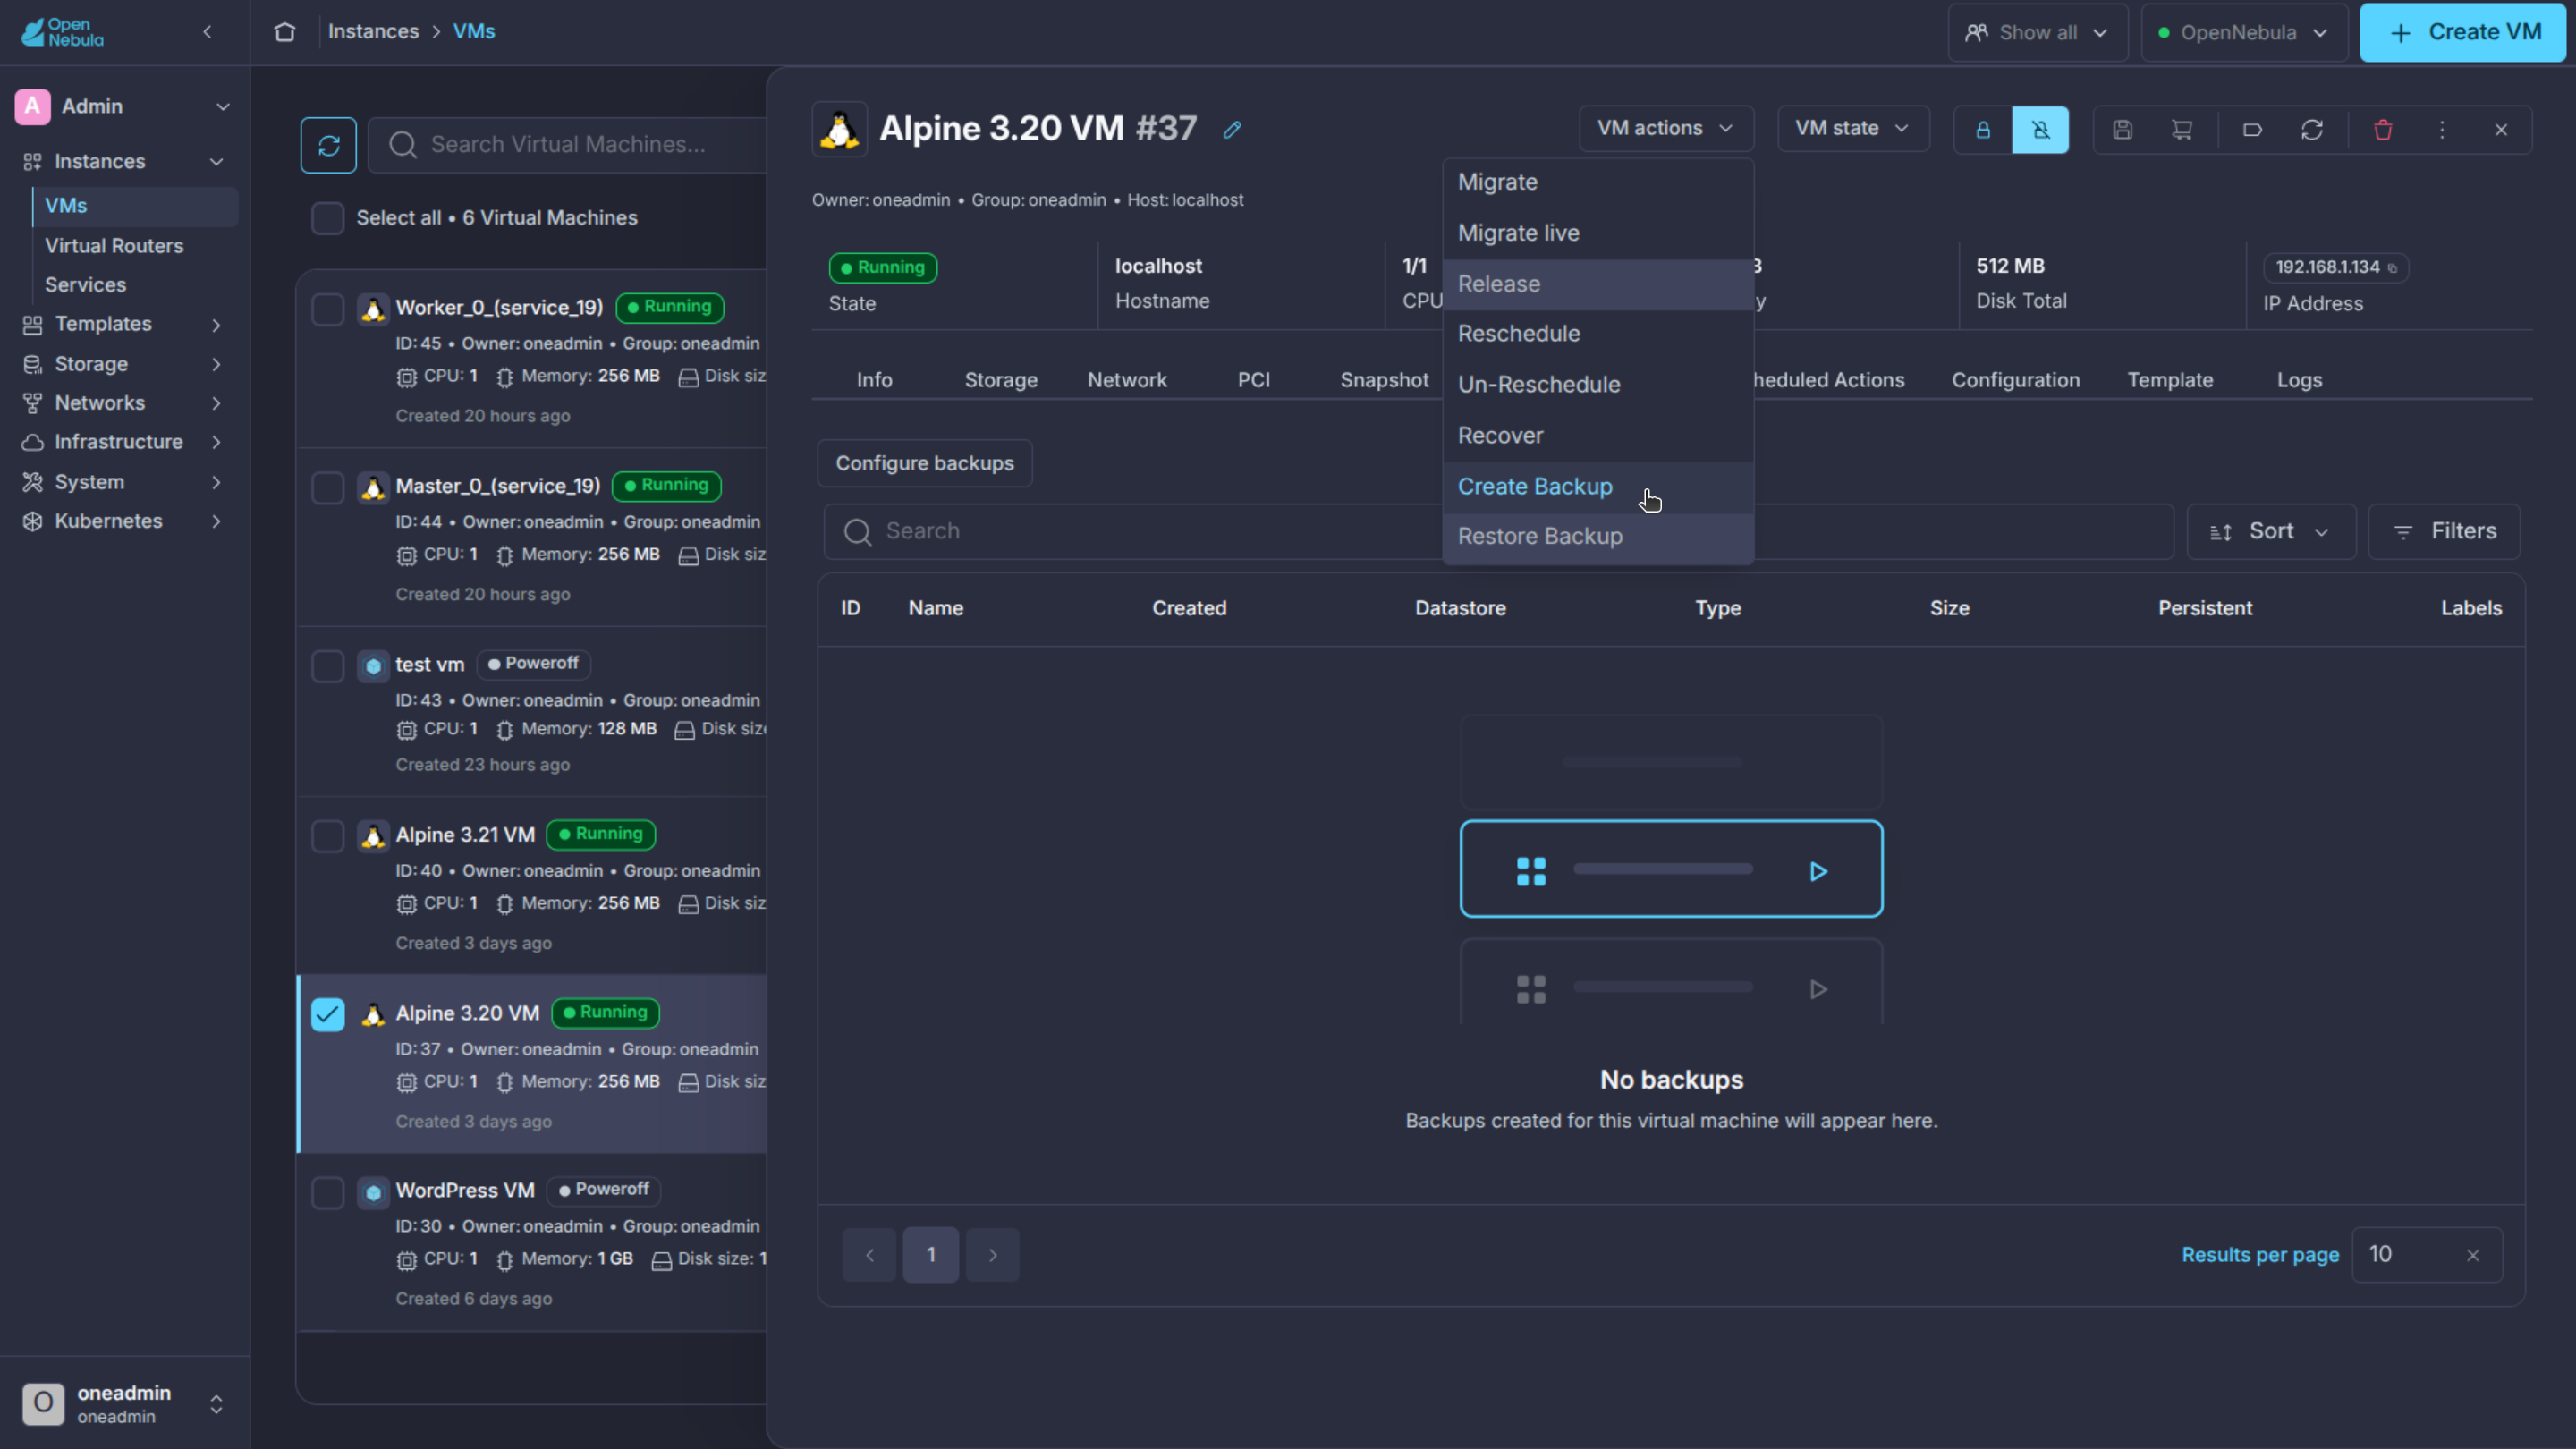Select Un-Reschedule menu item
The image size is (2576, 1449).
pyautogui.click(x=1598, y=385)
